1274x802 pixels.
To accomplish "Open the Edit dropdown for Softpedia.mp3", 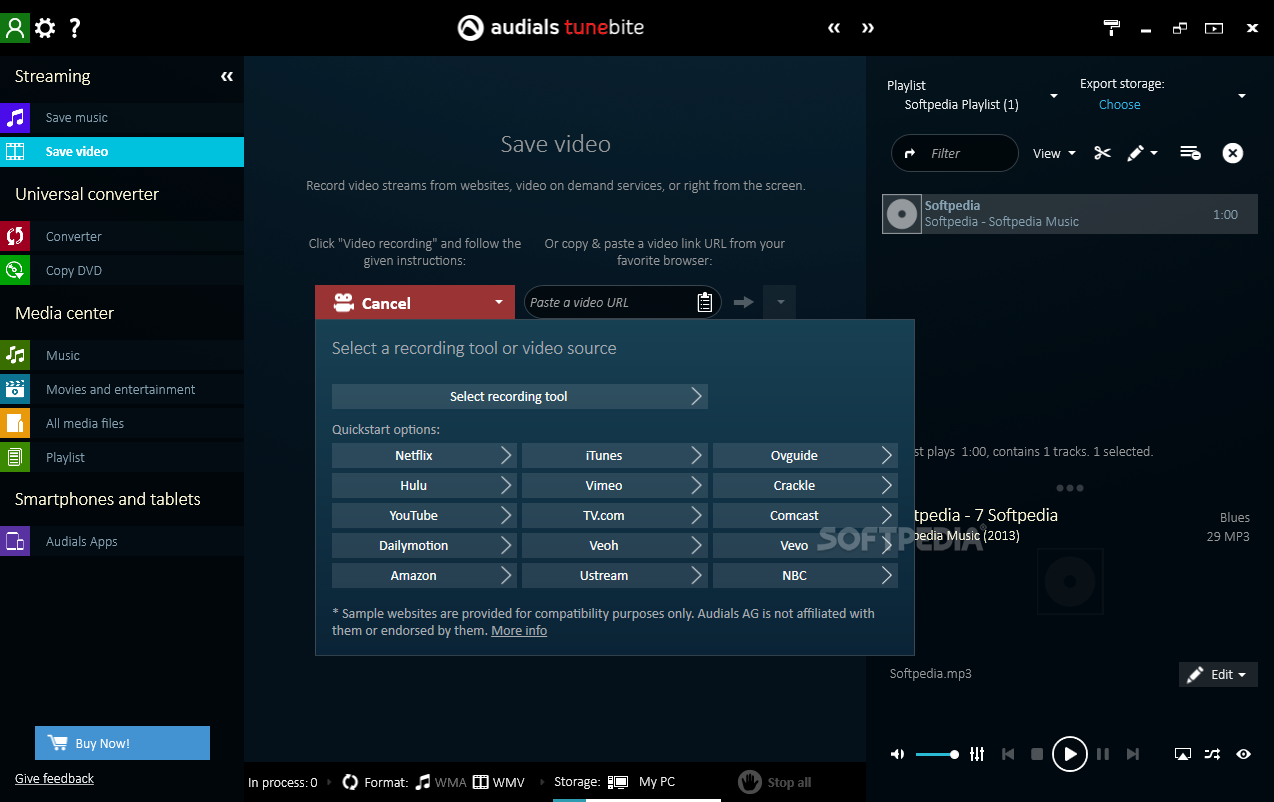I will tap(1218, 675).
